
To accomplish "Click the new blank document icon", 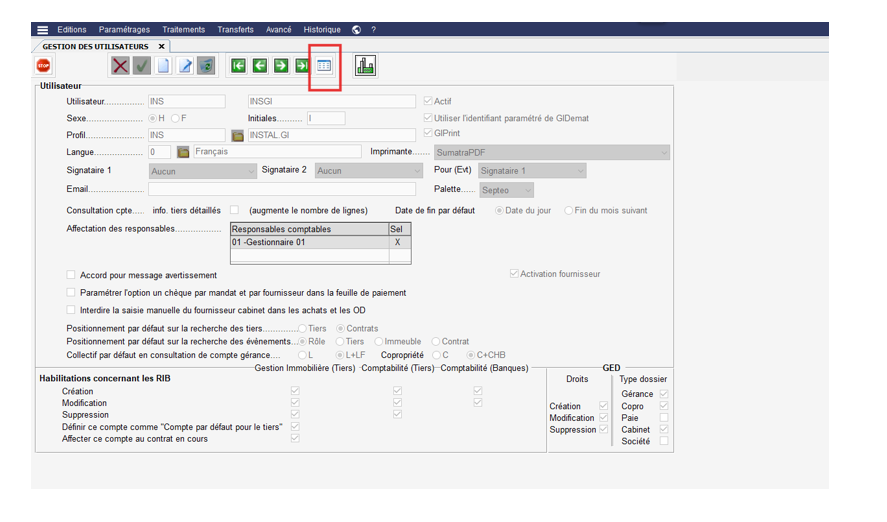I will (x=163, y=66).
